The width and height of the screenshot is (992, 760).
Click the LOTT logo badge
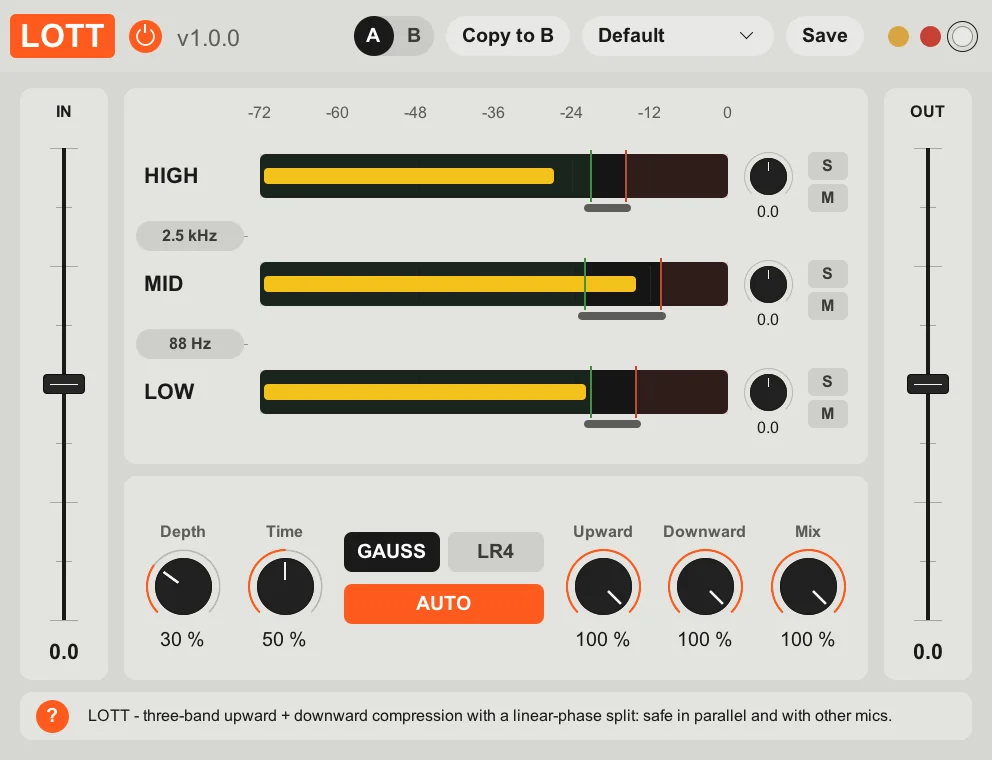62,36
